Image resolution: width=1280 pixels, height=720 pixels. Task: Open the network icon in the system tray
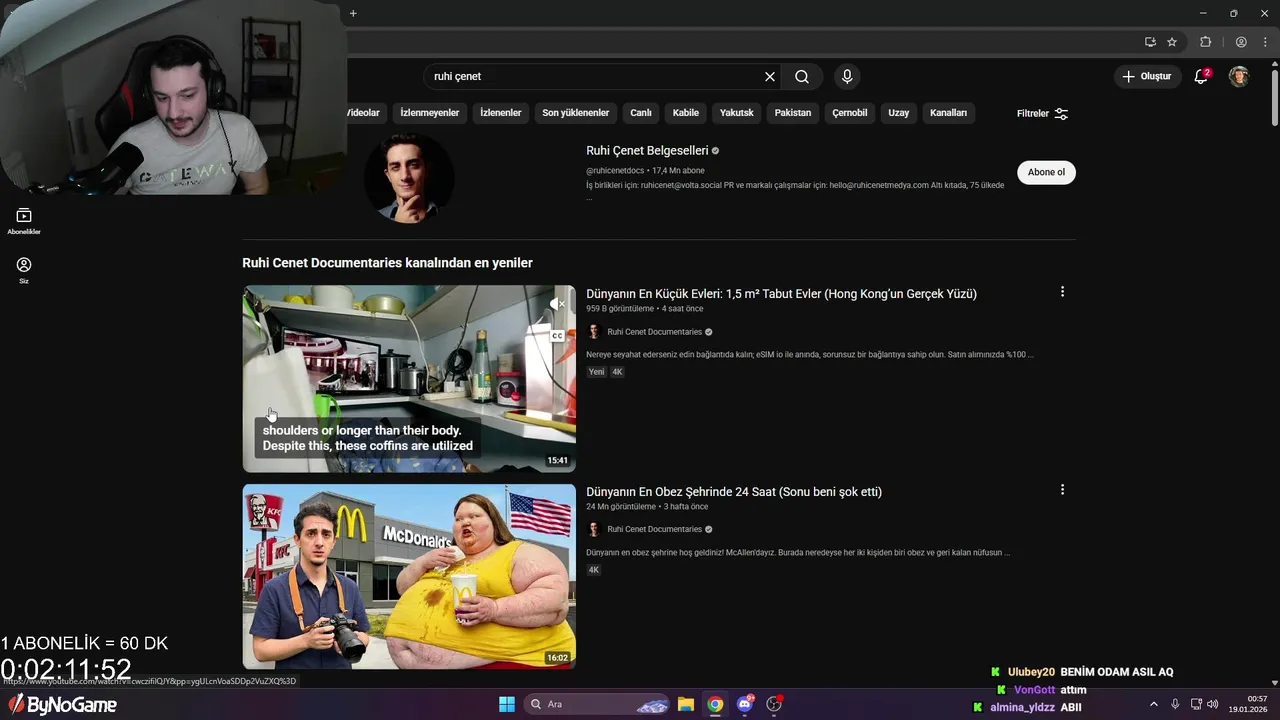click(x=1196, y=704)
